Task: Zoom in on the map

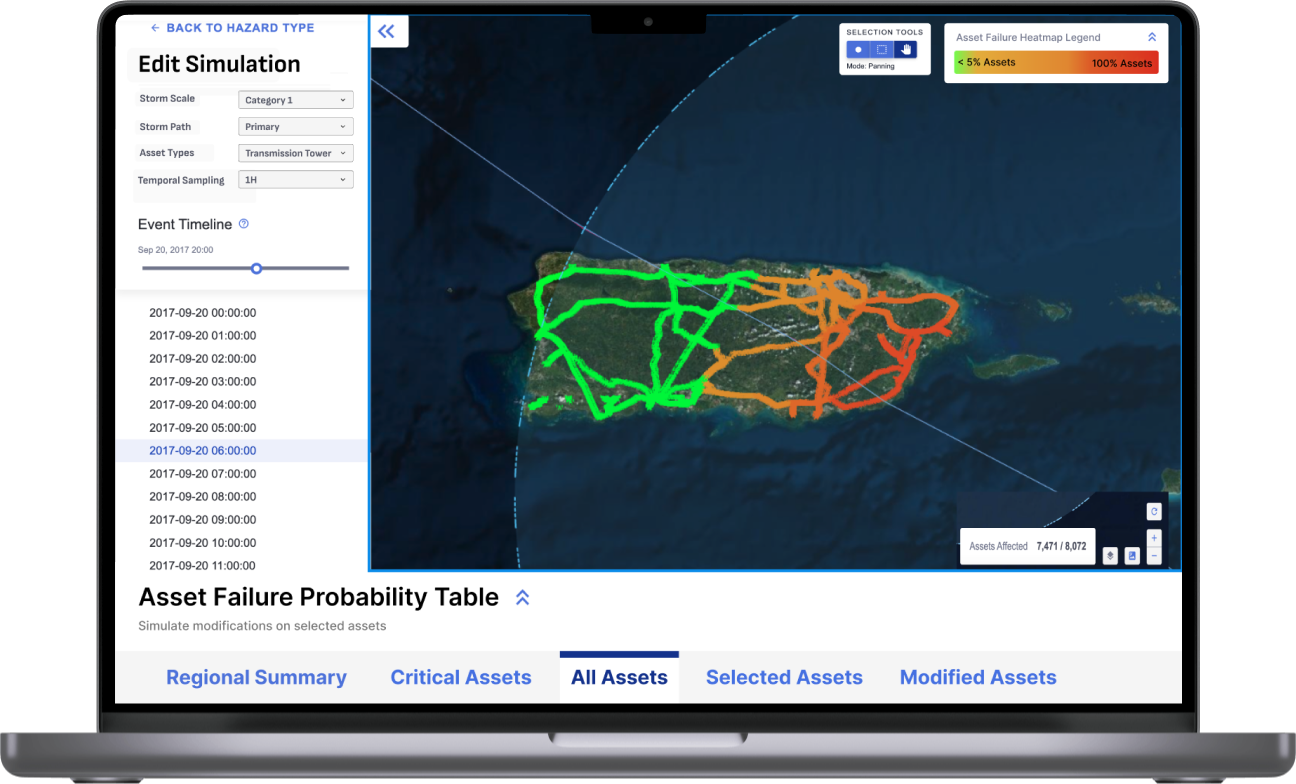Action: [1154, 538]
